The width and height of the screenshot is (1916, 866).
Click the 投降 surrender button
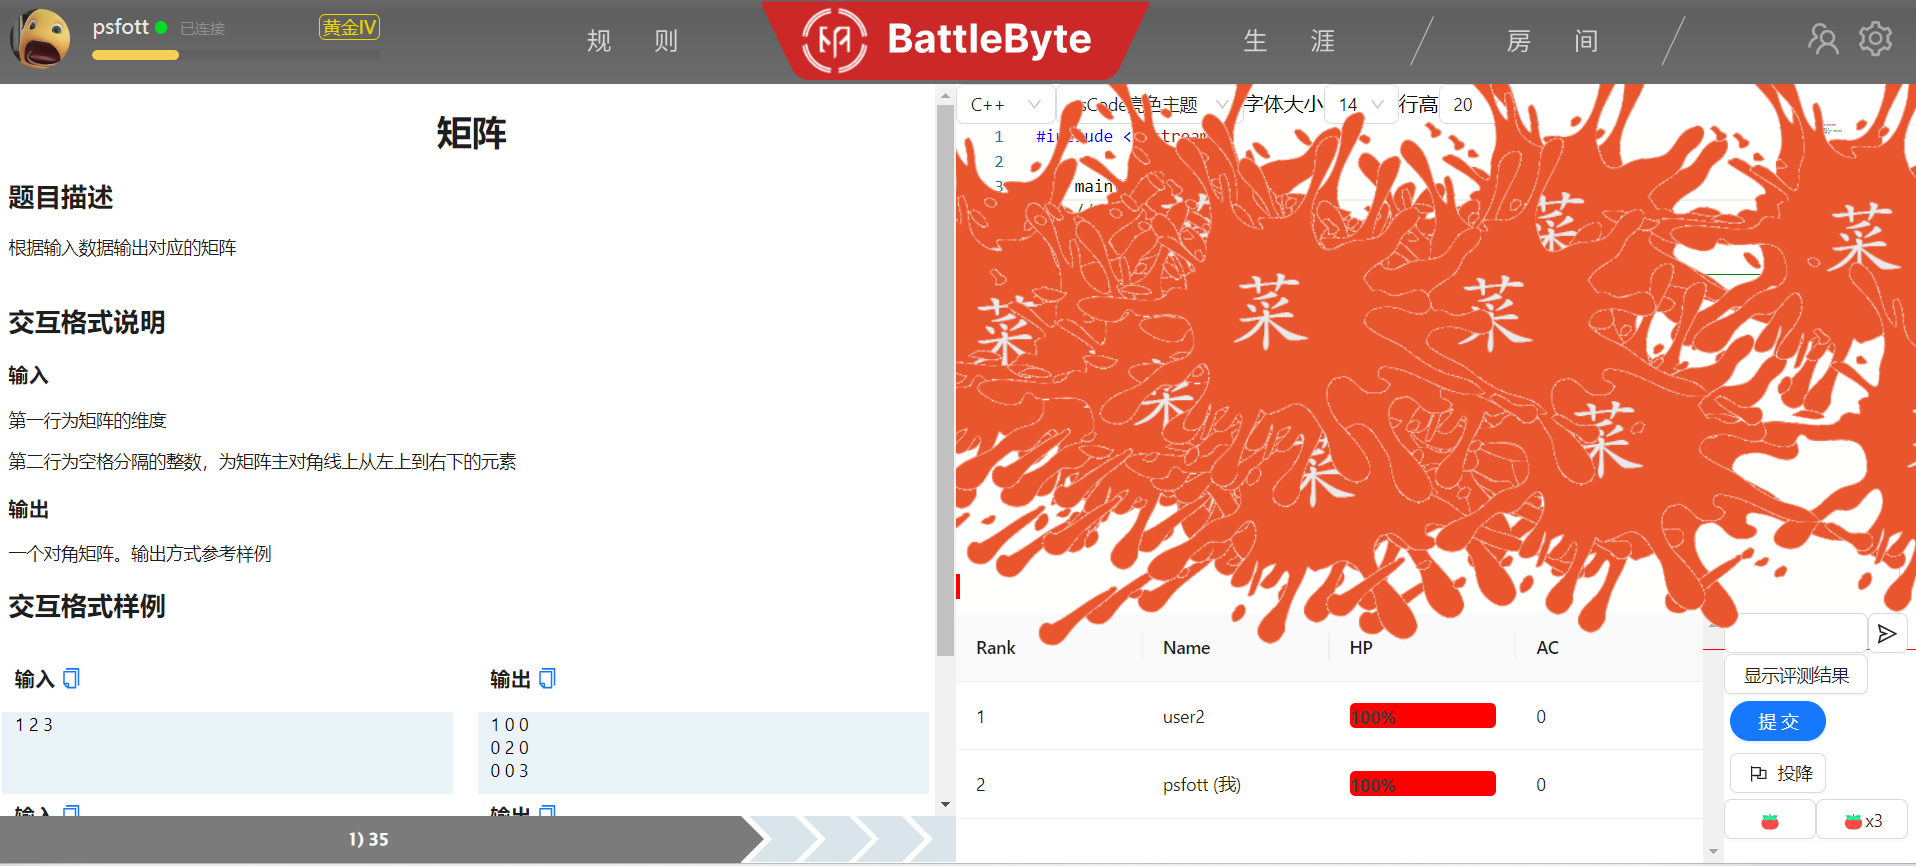pyautogui.click(x=1778, y=773)
